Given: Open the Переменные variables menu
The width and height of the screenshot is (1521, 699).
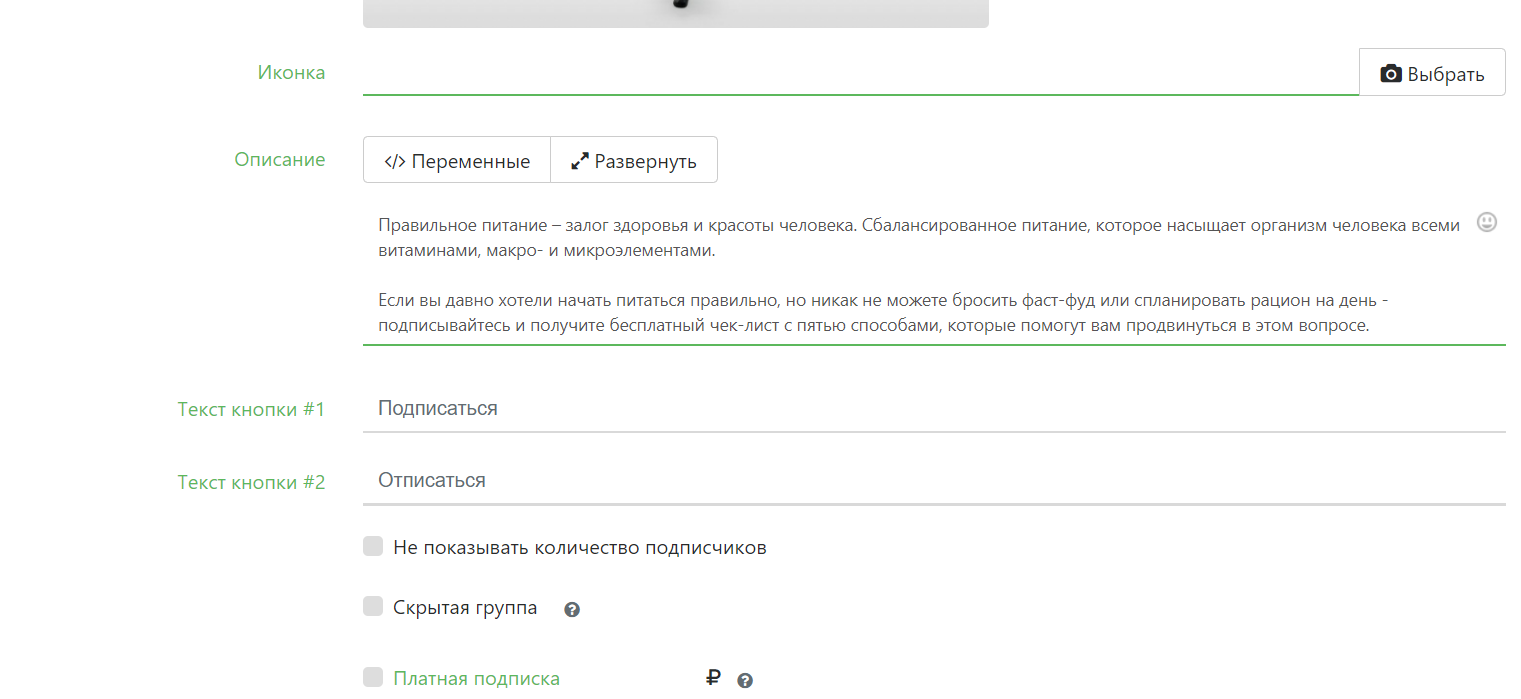Looking at the screenshot, I should coord(457,161).
